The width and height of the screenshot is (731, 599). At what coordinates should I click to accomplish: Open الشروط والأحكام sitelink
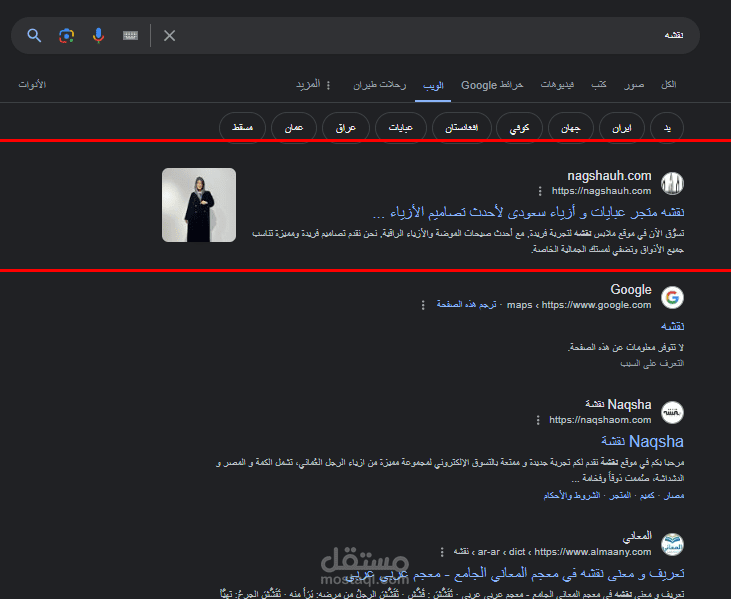click(x=572, y=496)
